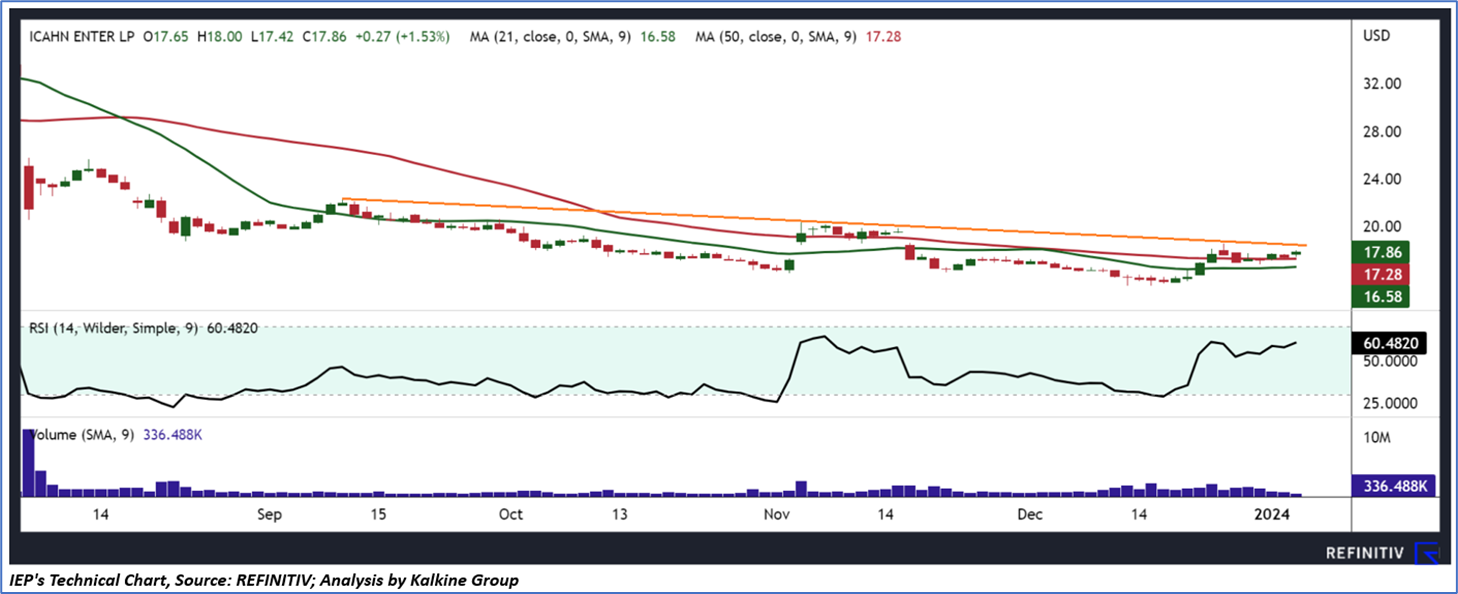Click the 15 date label after Sep
The width and height of the screenshot is (1458, 594).
pos(378,514)
